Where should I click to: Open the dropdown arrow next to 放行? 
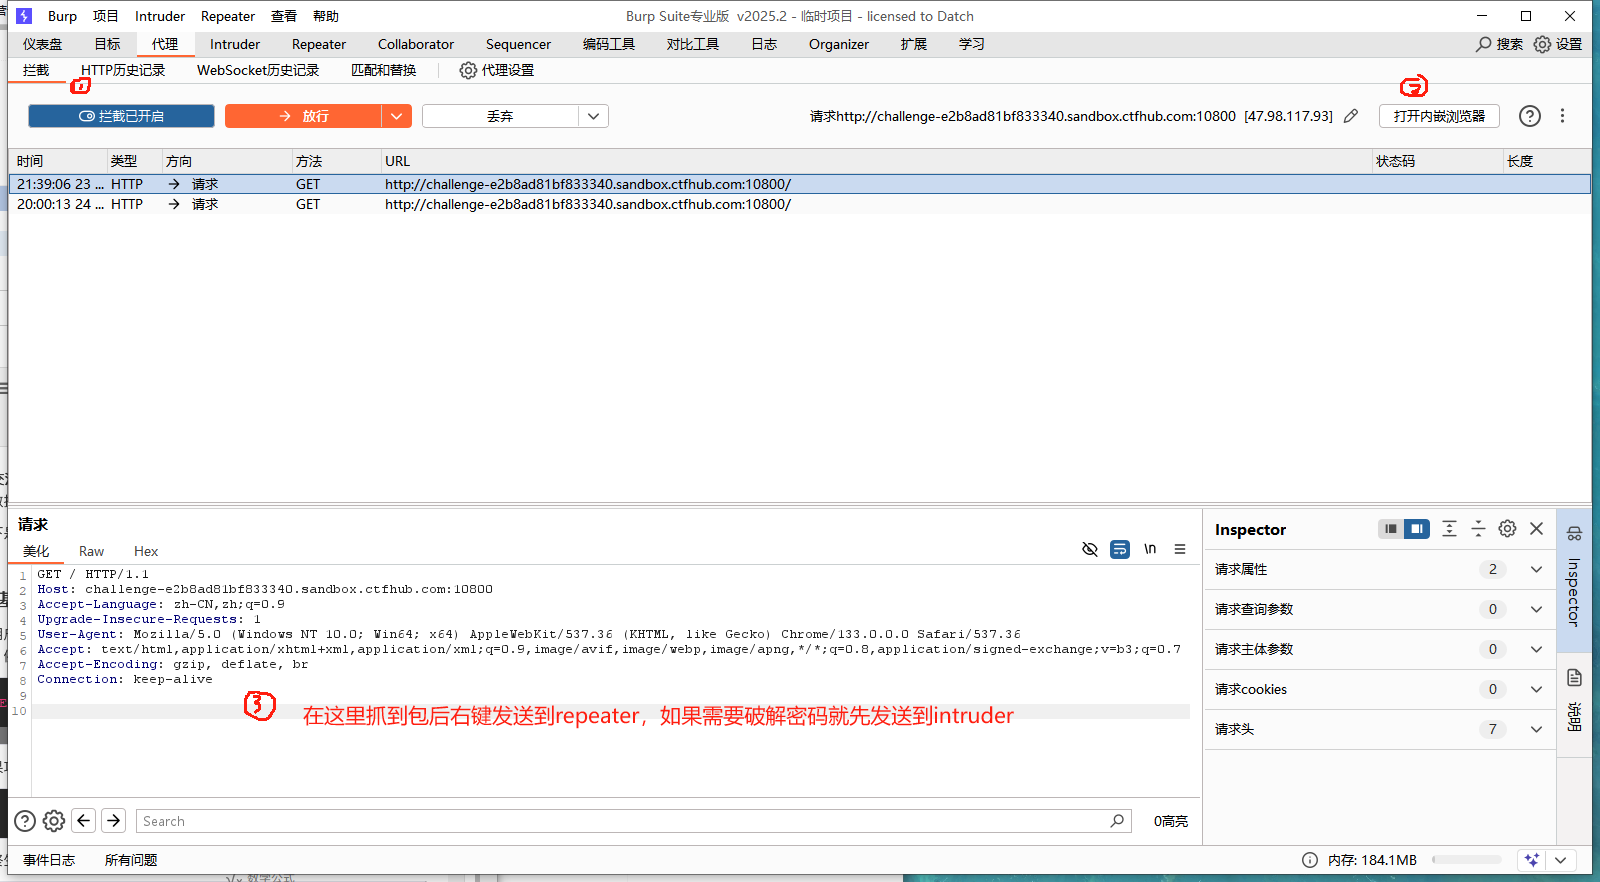397,116
